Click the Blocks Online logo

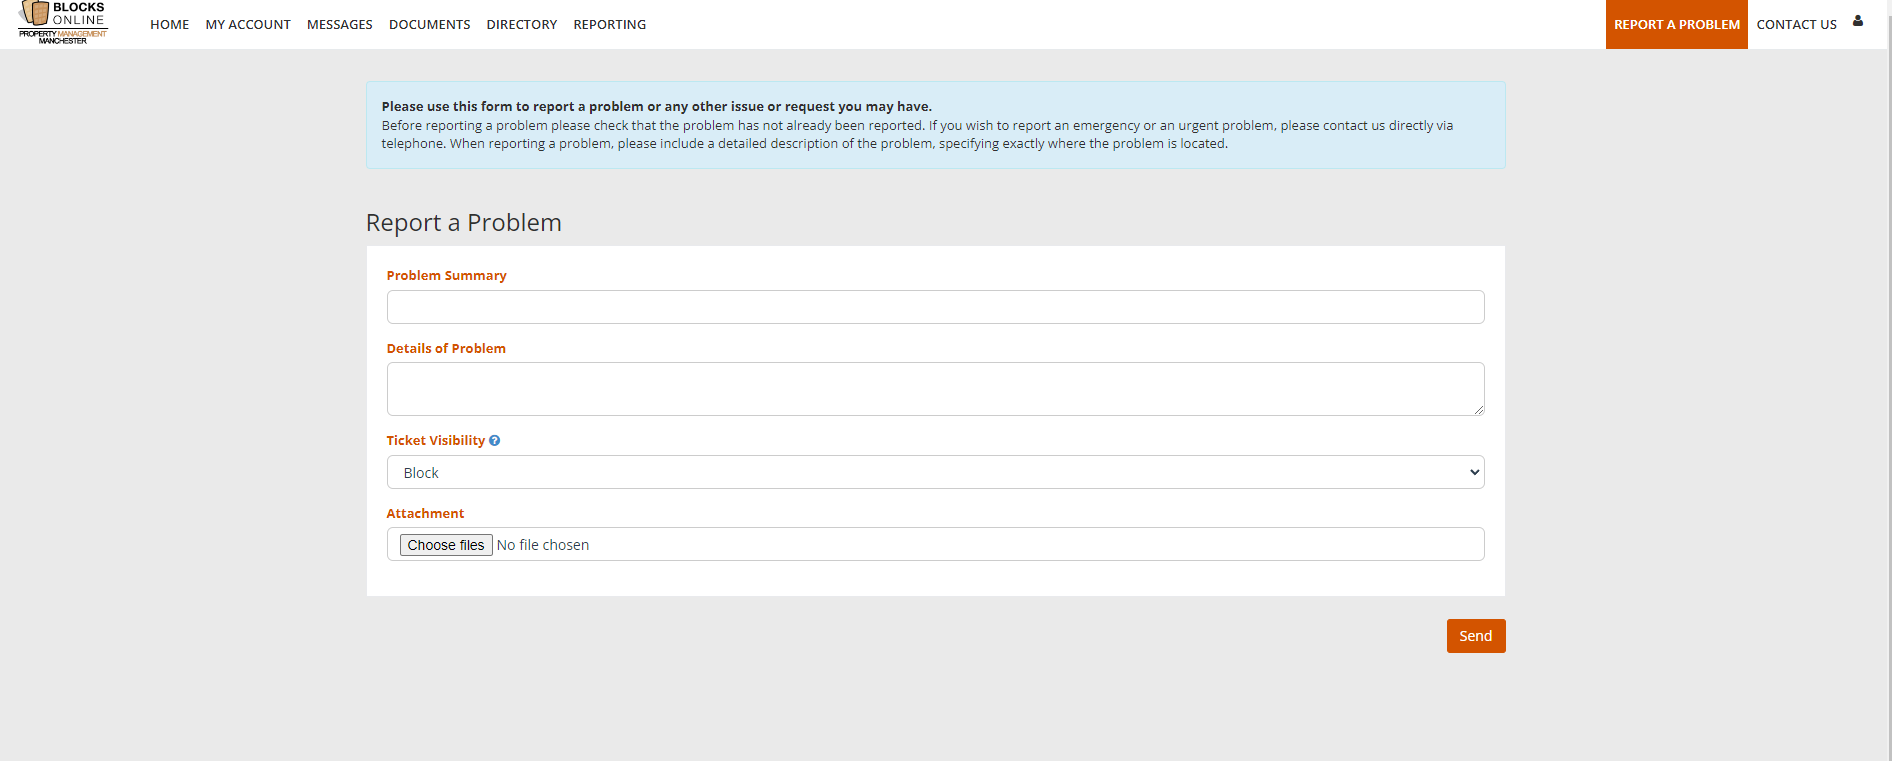(63, 23)
